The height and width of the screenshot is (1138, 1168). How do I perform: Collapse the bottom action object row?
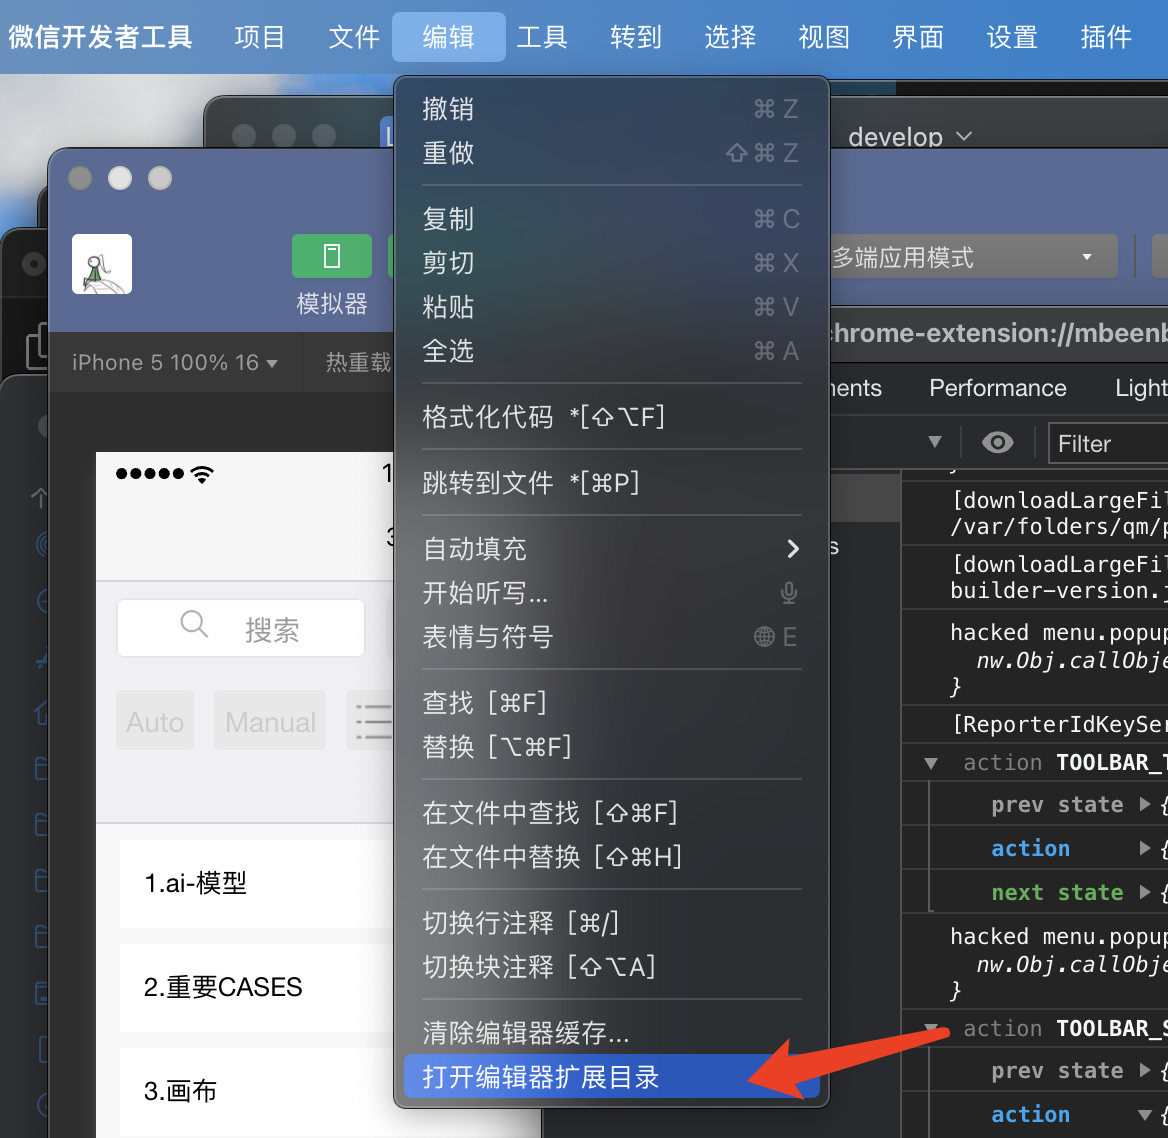[x=1145, y=1115]
